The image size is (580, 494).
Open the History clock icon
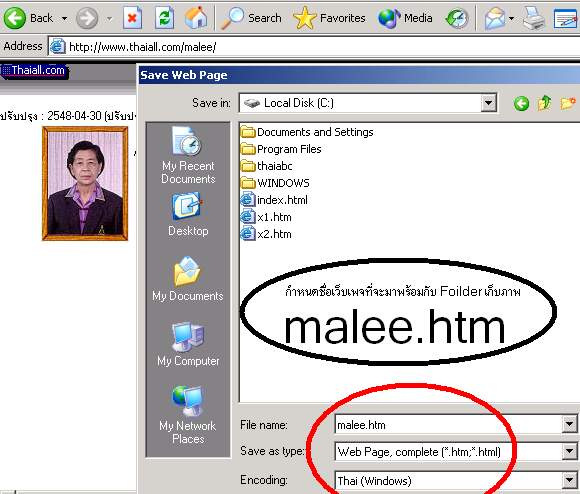(457, 18)
